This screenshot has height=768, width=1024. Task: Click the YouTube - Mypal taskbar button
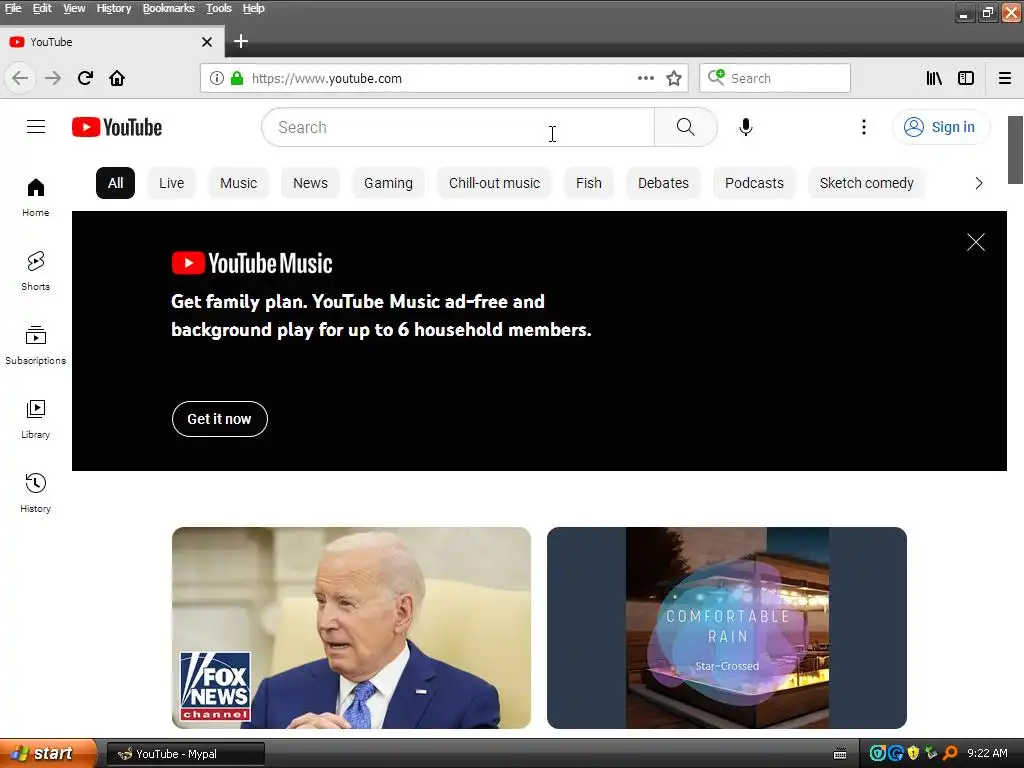point(185,754)
